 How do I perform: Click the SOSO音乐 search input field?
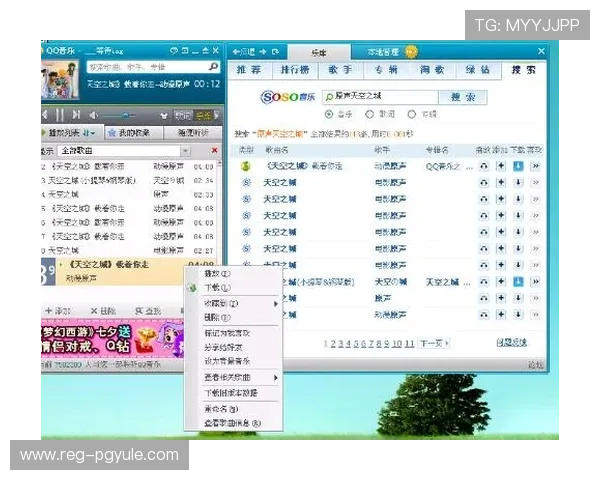380,96
